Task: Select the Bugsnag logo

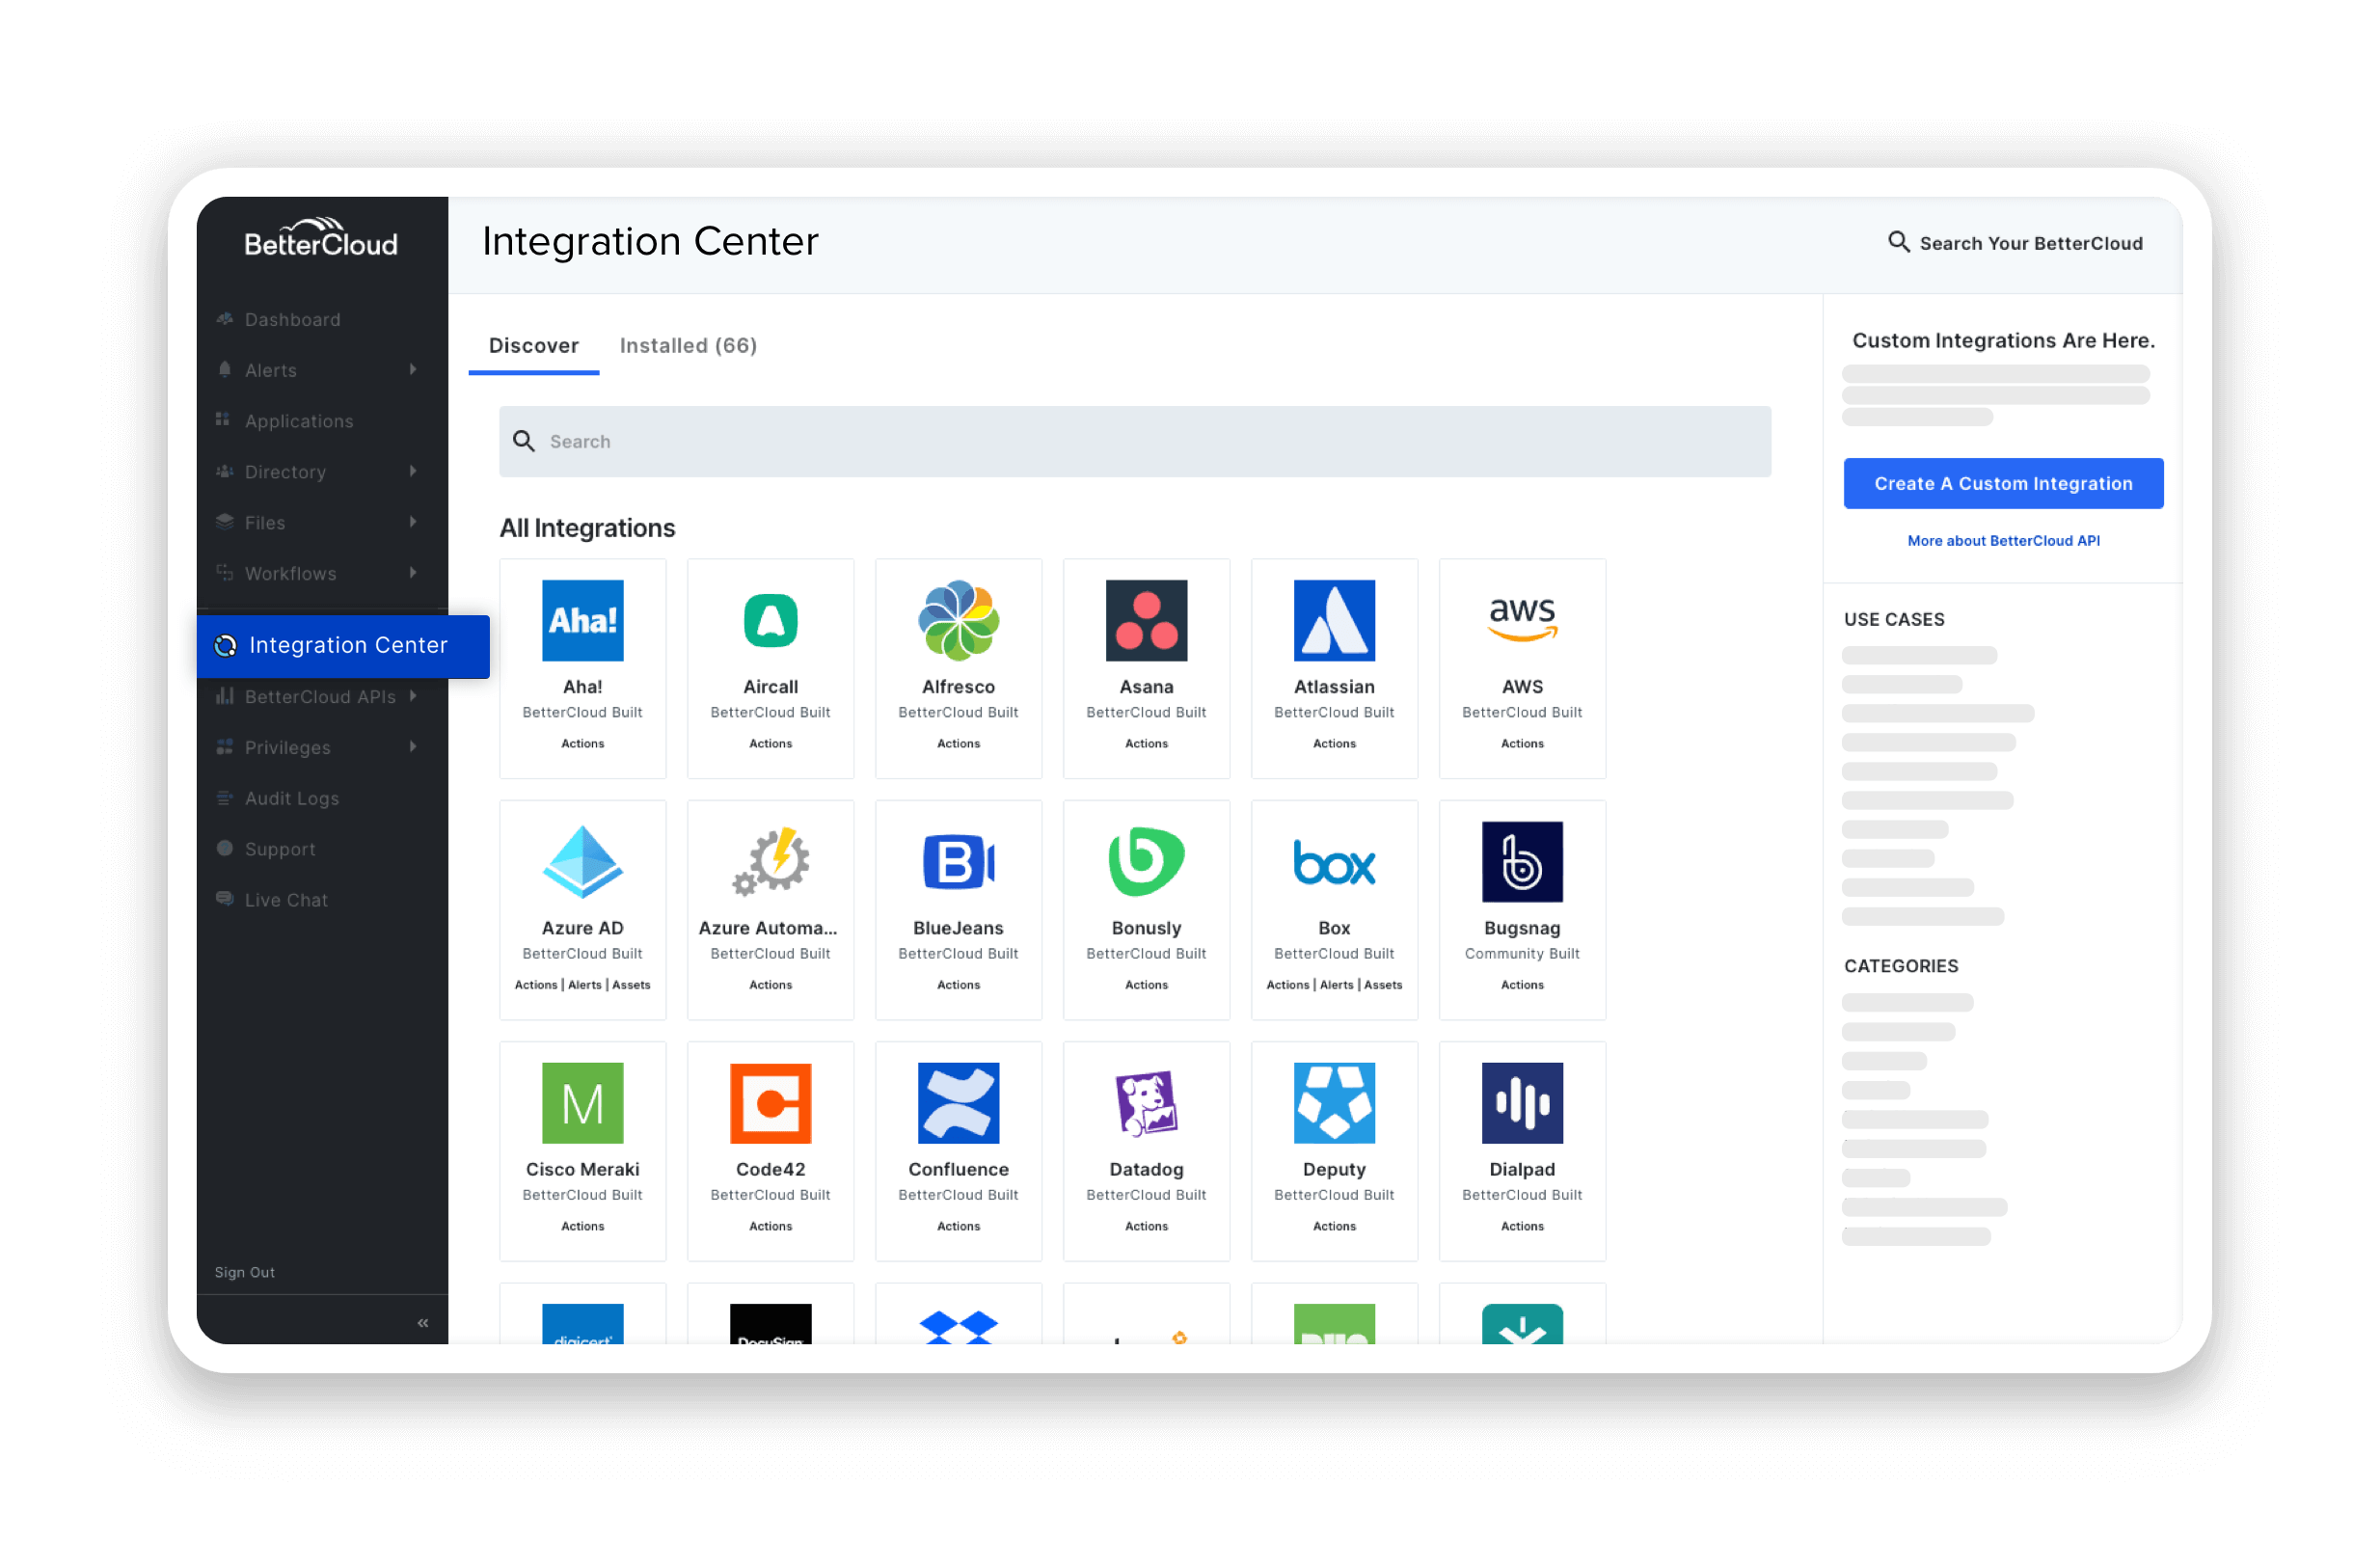Action: tap(1522, 861)
